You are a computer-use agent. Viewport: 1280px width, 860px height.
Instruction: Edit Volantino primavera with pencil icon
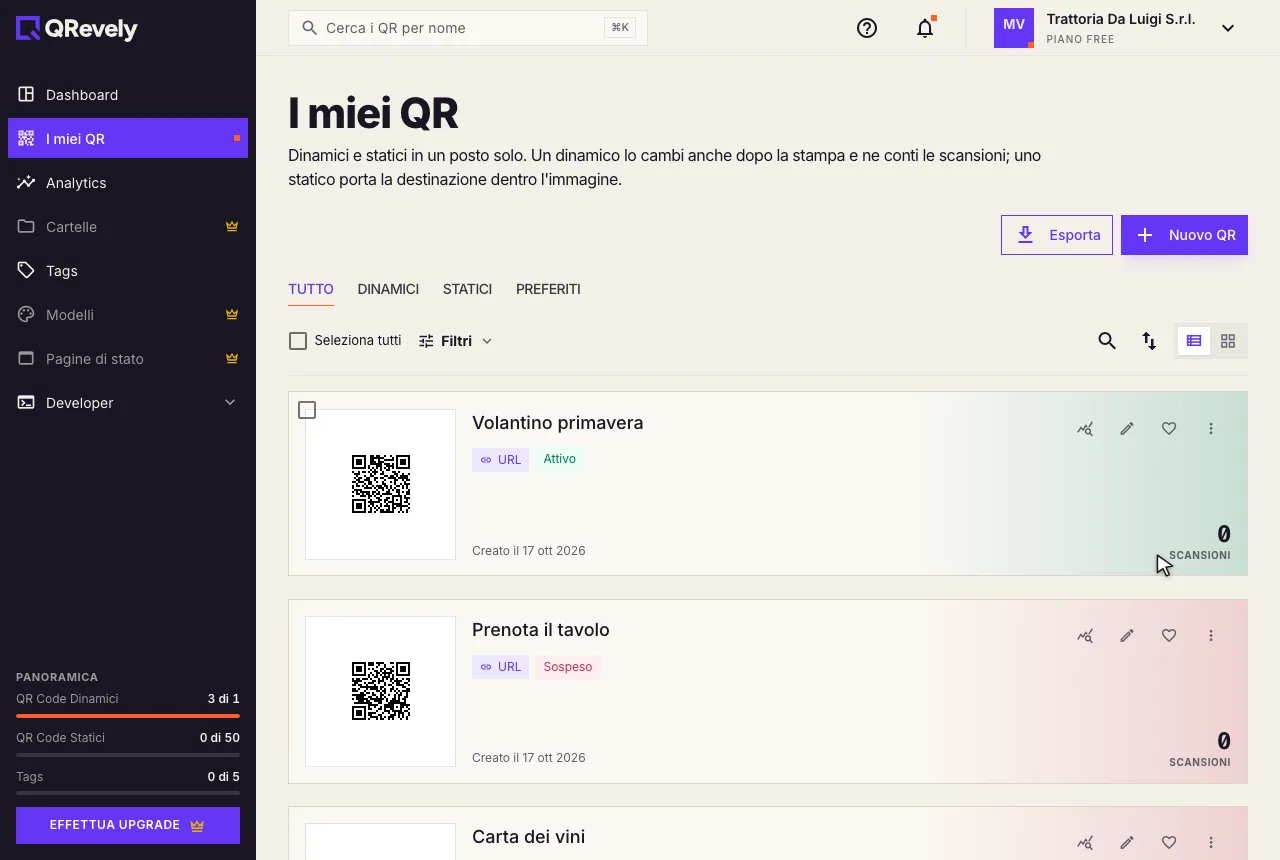[x=1127, y=429]
